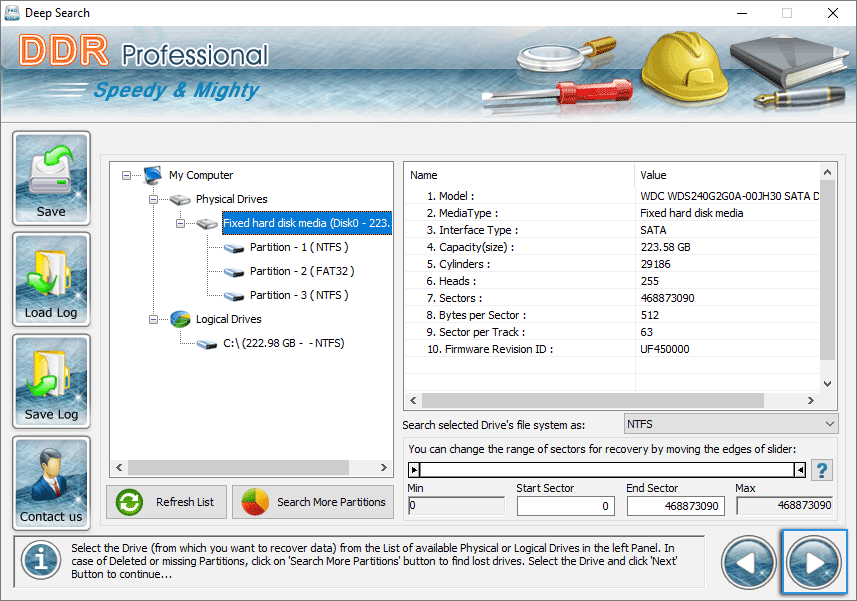
Task: Click the My Computer icon in tree
Action: (x=153, y=175)
